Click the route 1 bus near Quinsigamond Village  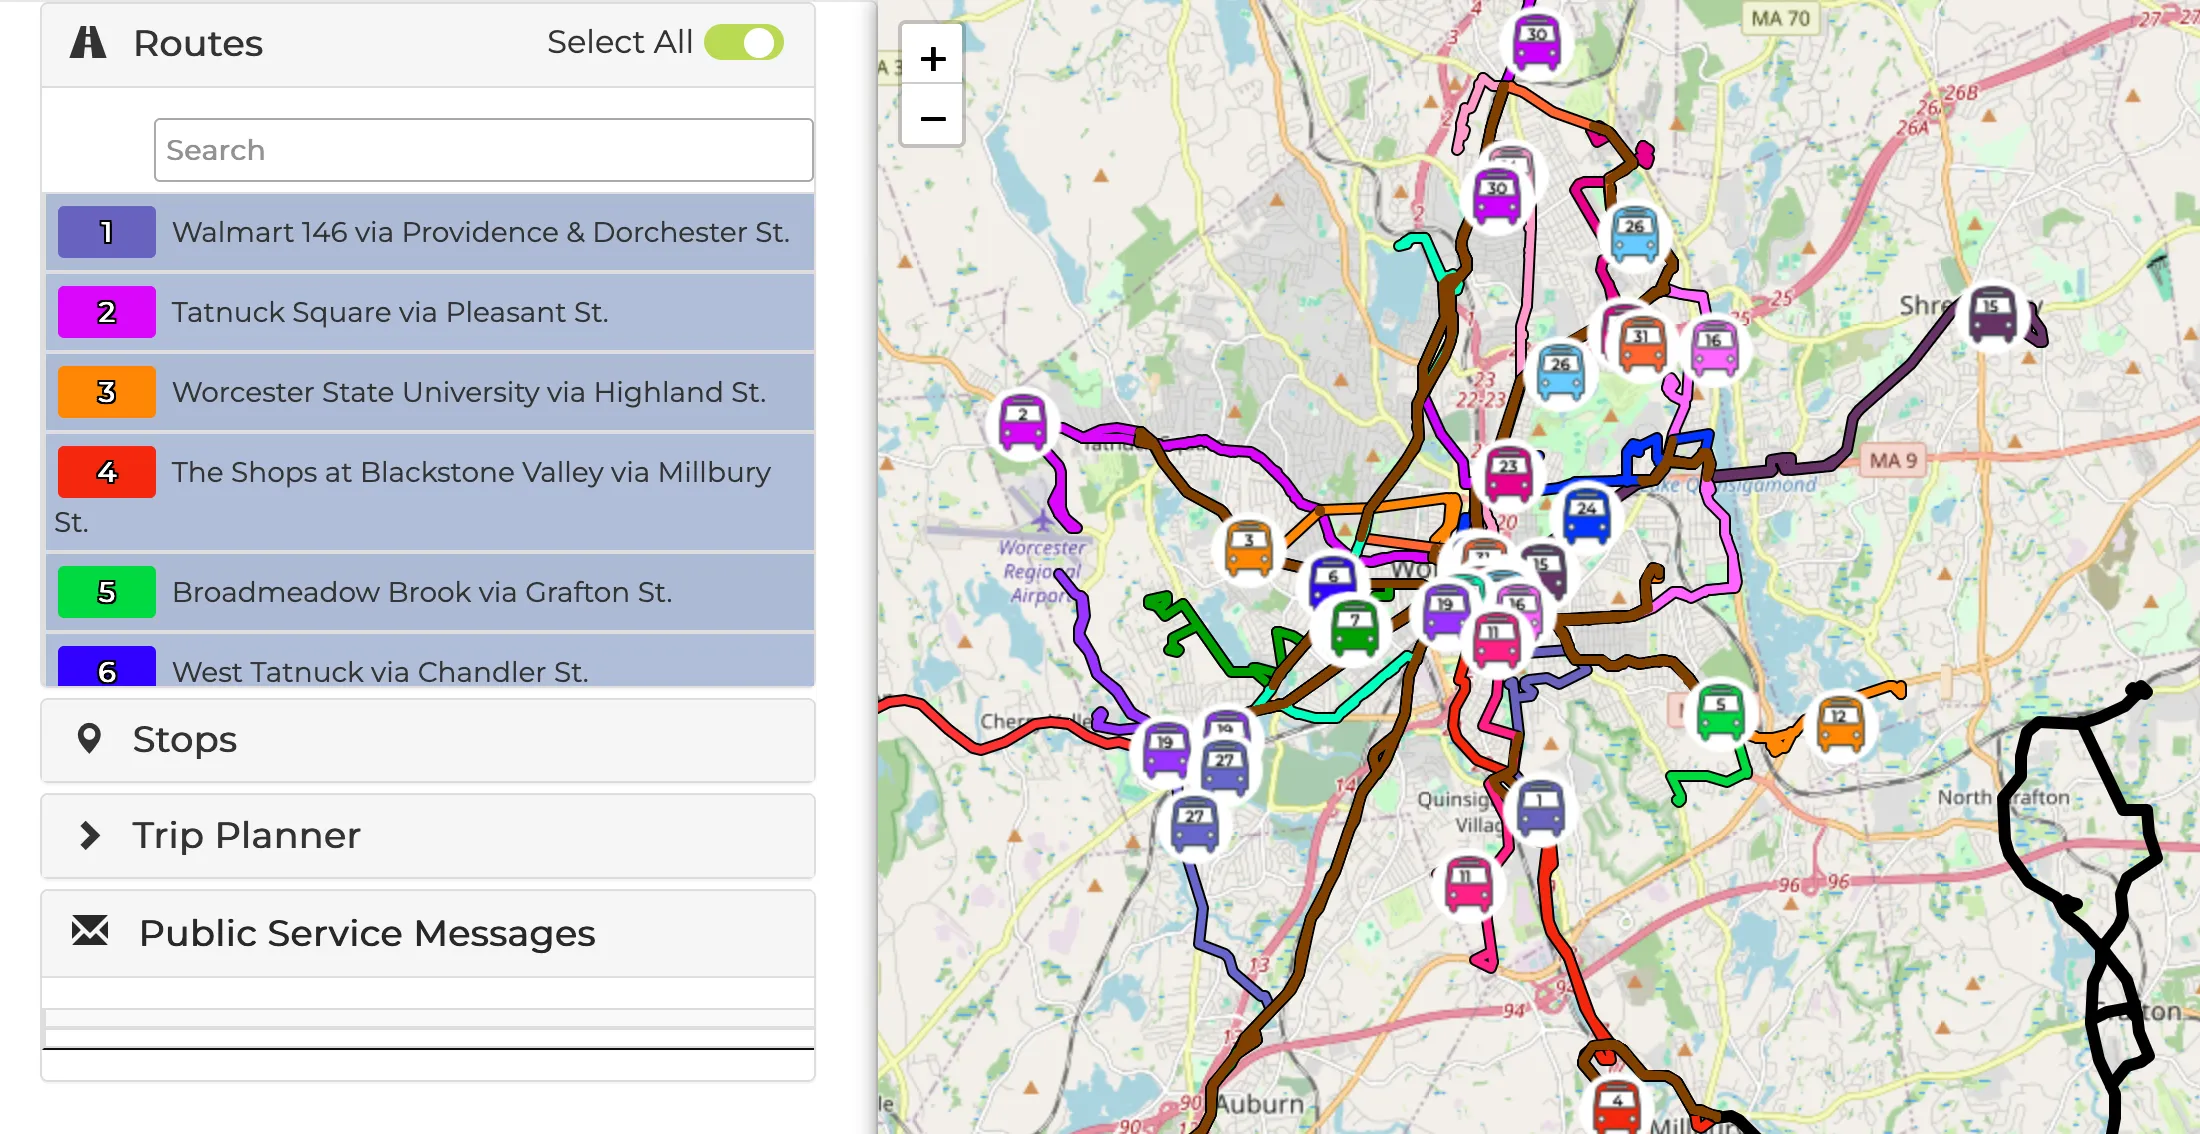point(1541,808)
